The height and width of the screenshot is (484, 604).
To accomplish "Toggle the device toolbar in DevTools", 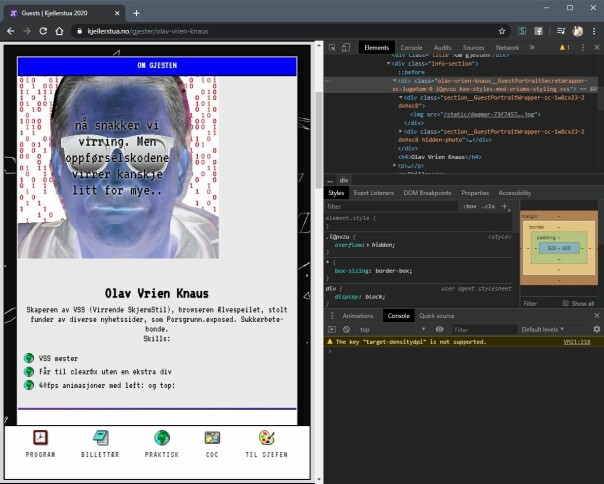I will point(346,47).
